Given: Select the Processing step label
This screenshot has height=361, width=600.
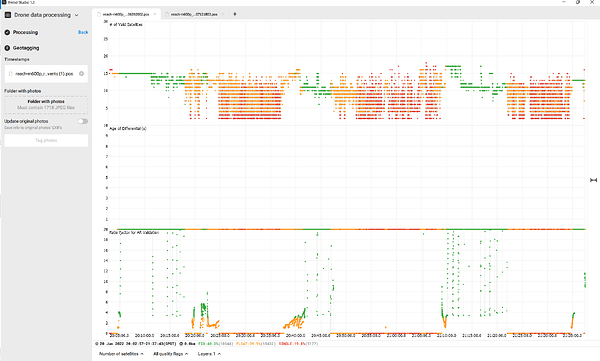Looking at the screenshot, I should 25,33.
